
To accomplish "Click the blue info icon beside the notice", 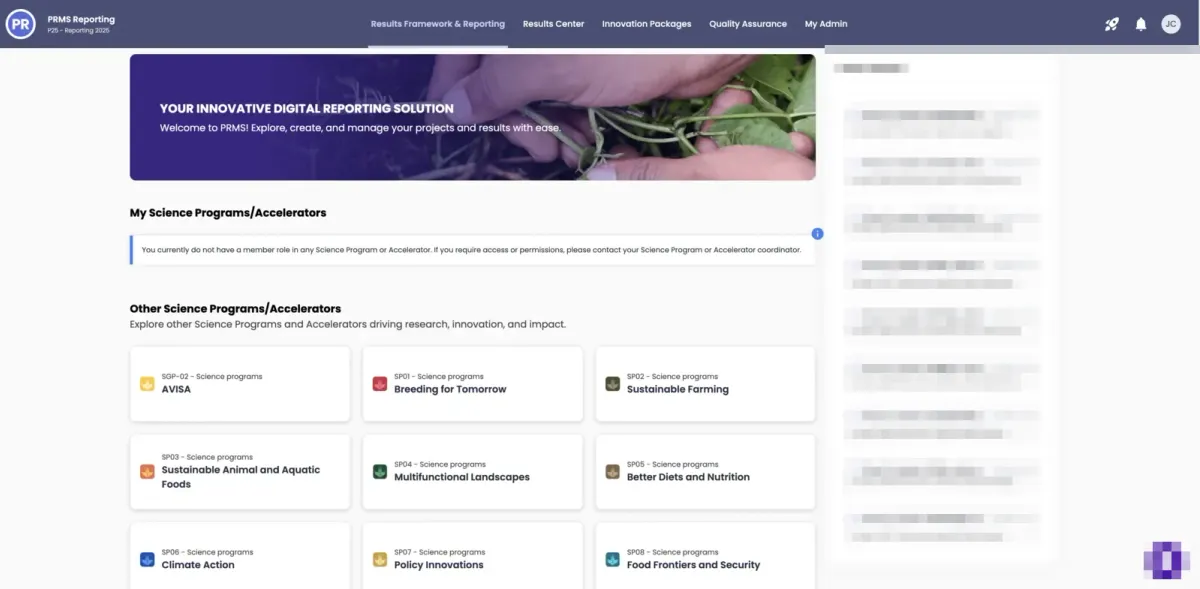I will pos(817,234).
